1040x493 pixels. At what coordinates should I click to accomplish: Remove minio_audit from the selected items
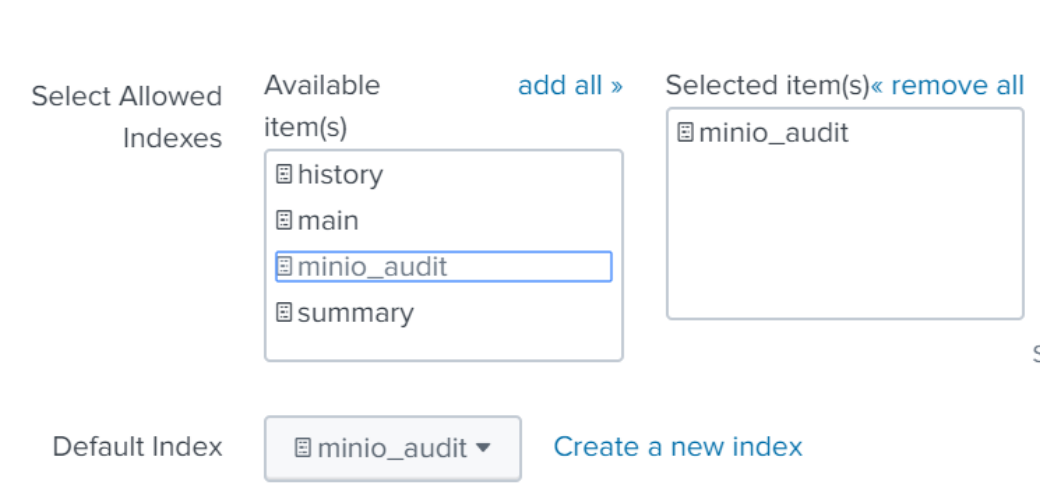[x=773, y=132]
